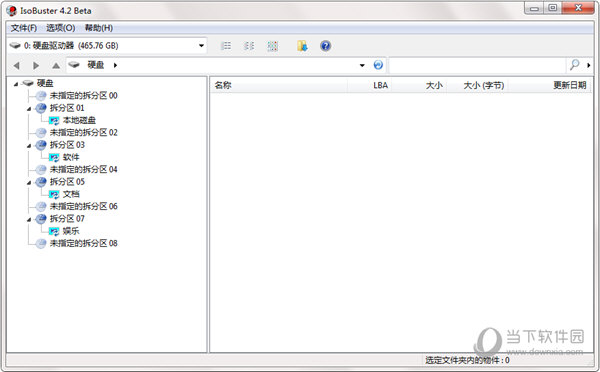The width and height of the screenshot is (600, 372).
Task: Select 未指定的拆分区 00
Action: pyautogui.click(x=83, y=96)
